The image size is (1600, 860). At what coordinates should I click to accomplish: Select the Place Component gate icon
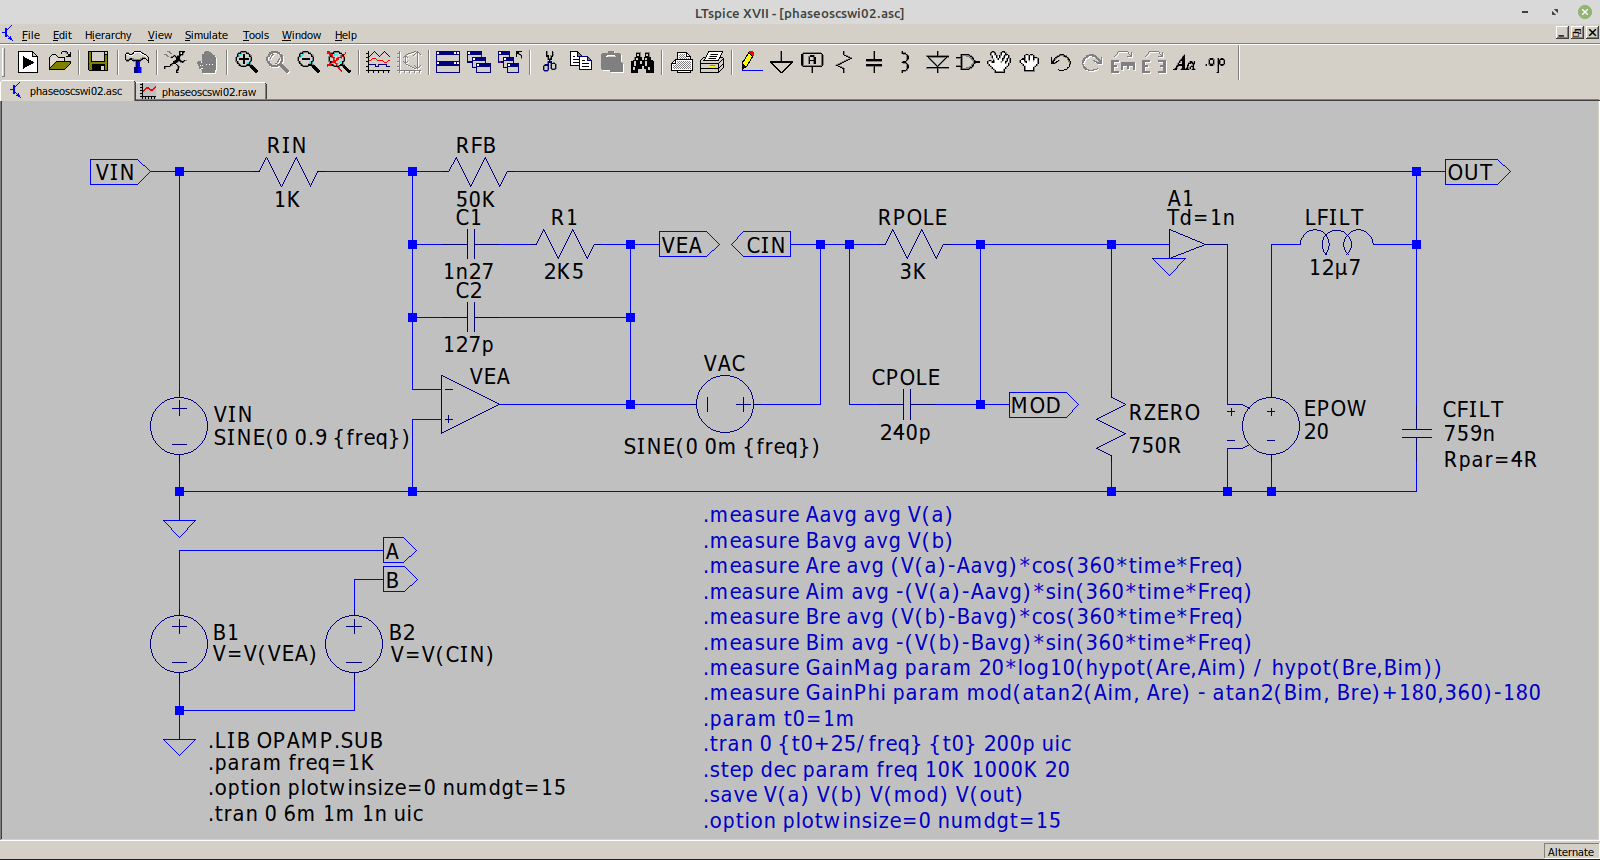967,62
